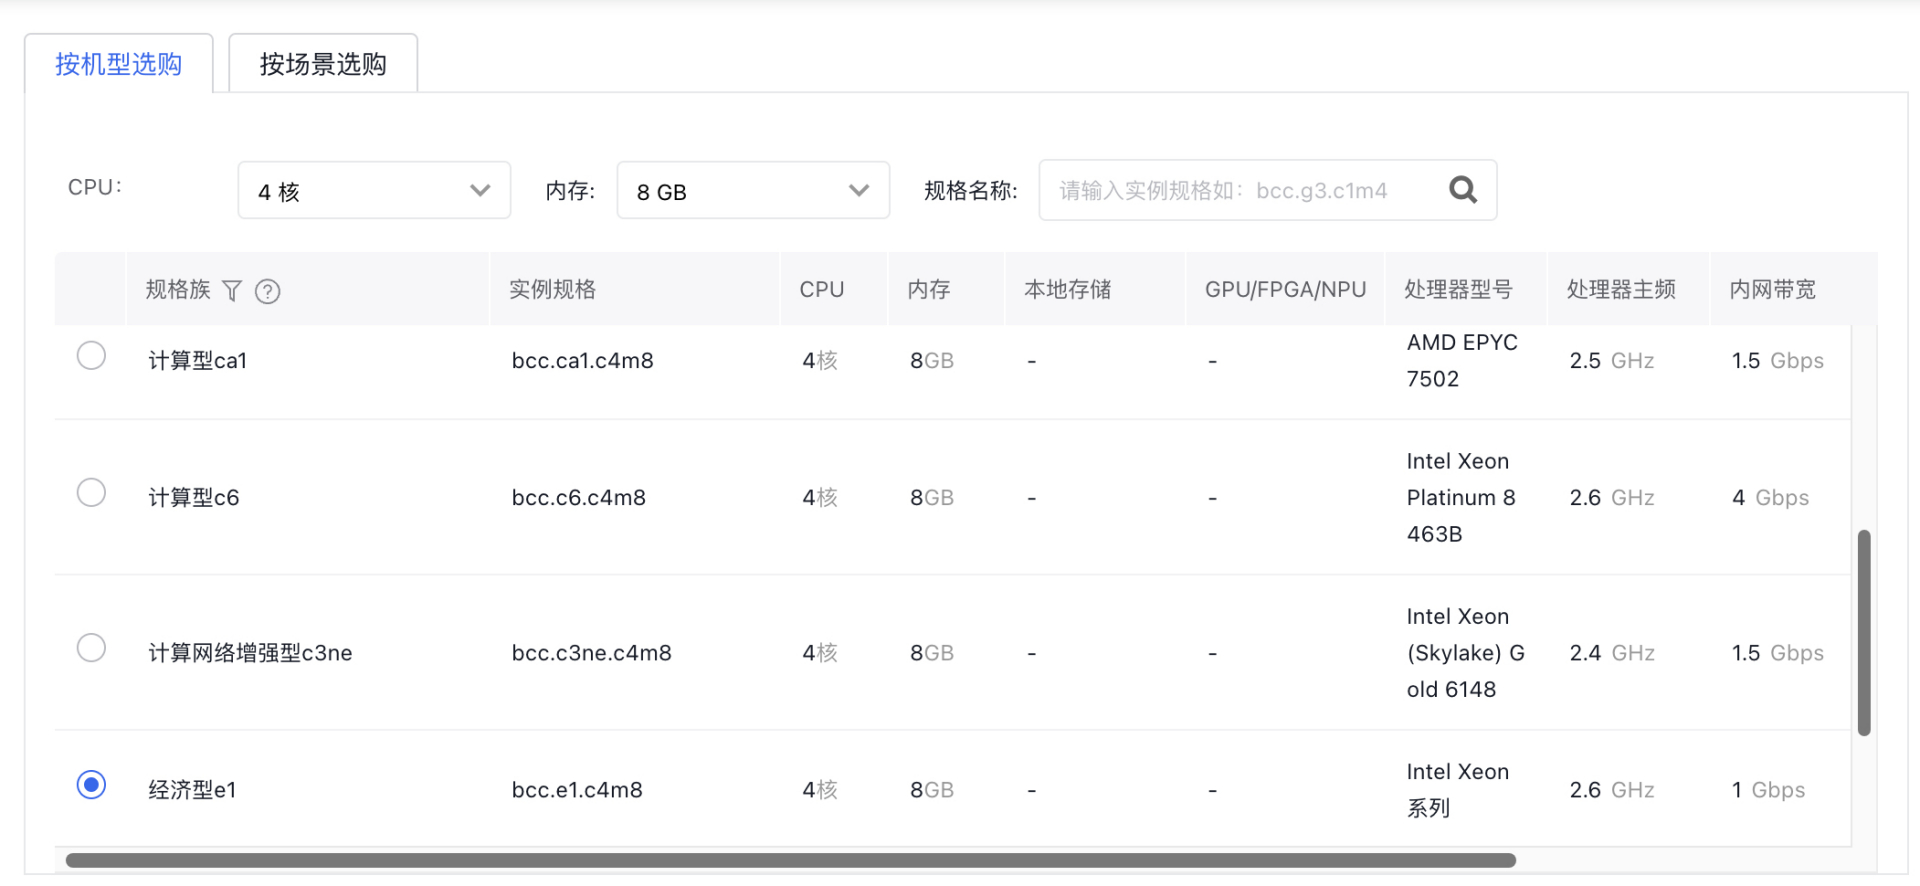Click the horizontal scrollbar under the table
The width and height of the screenshot is (1920, 886).
coord(790,860)
